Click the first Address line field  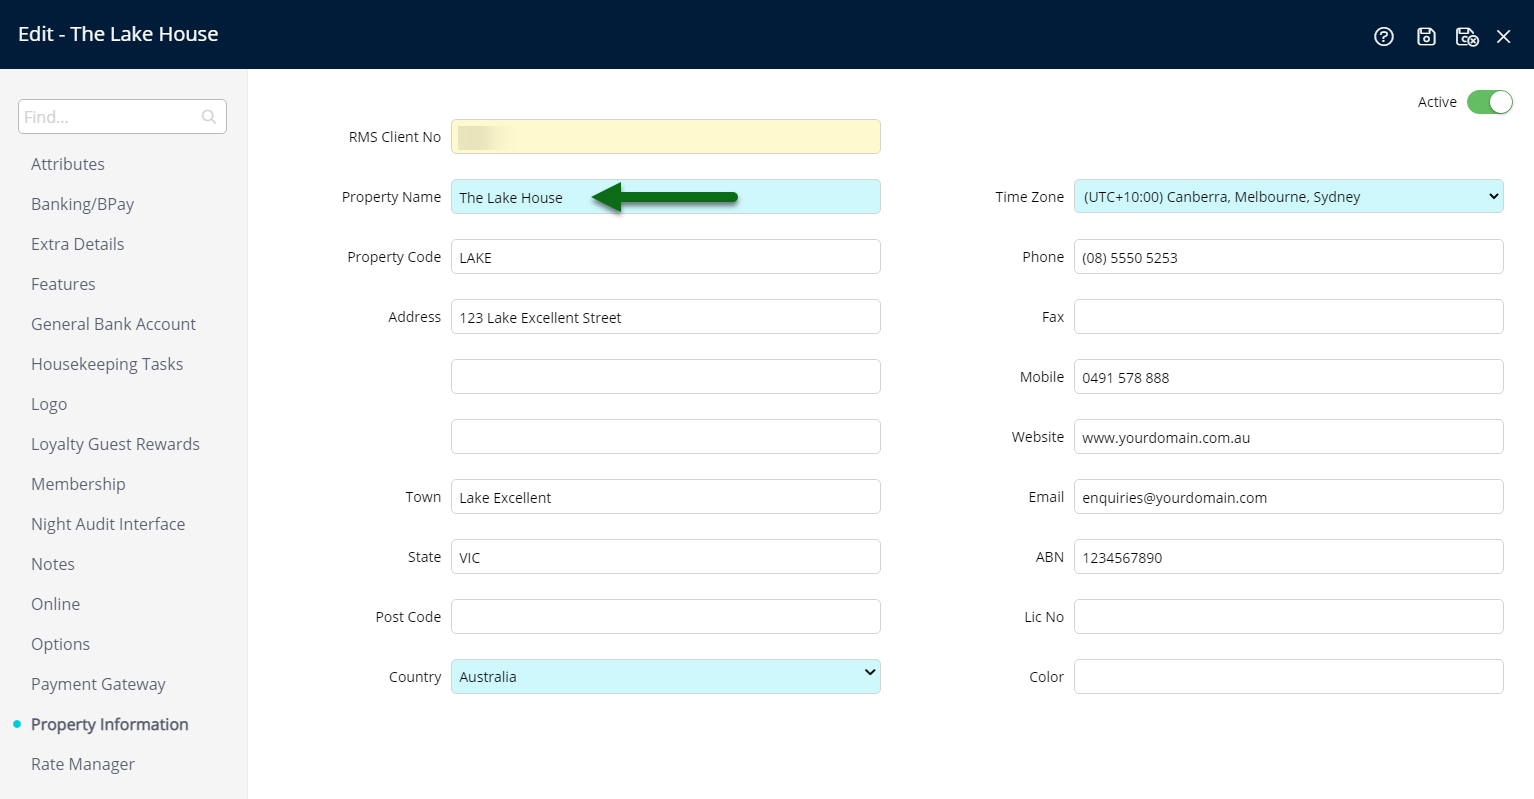[x=666, y=316]
